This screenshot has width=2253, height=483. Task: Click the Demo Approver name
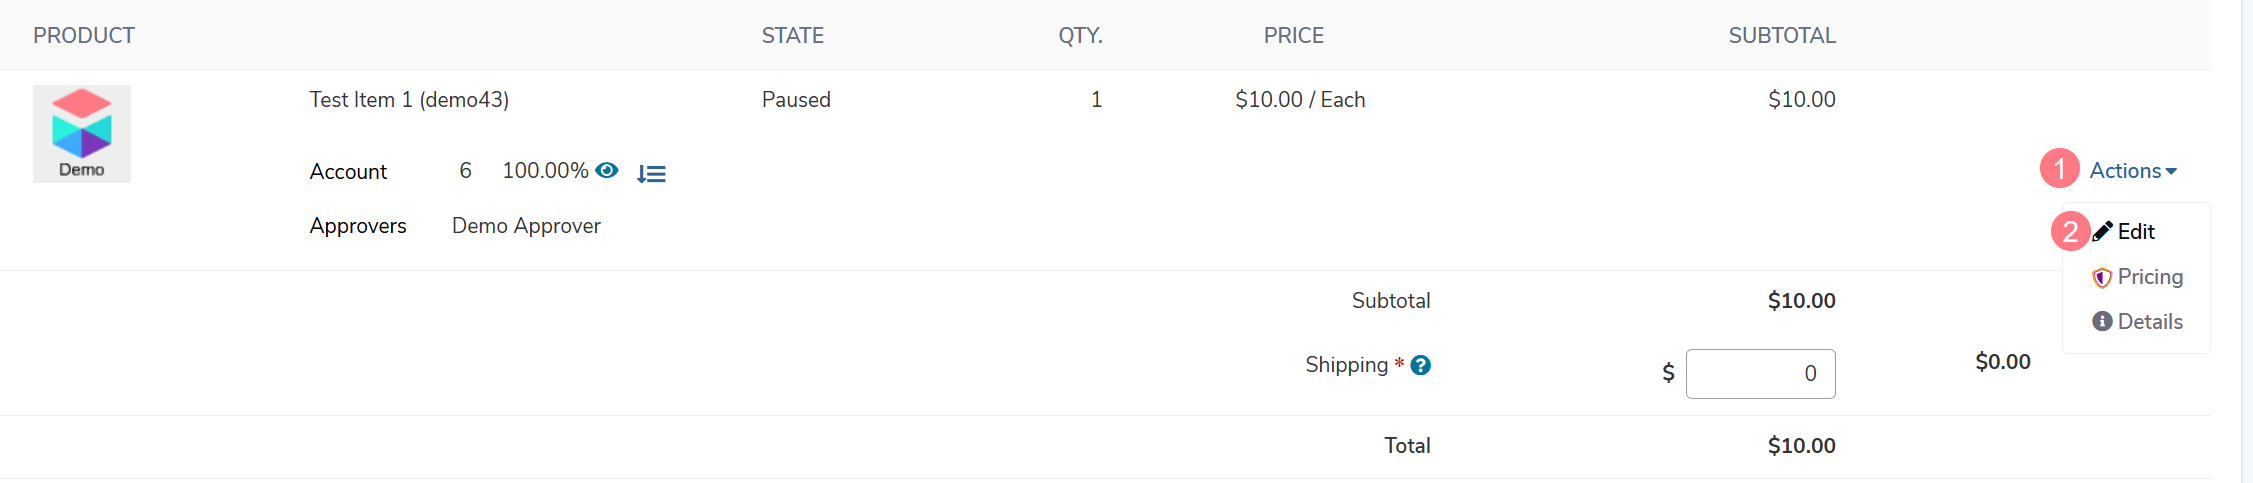pos(526,226)
